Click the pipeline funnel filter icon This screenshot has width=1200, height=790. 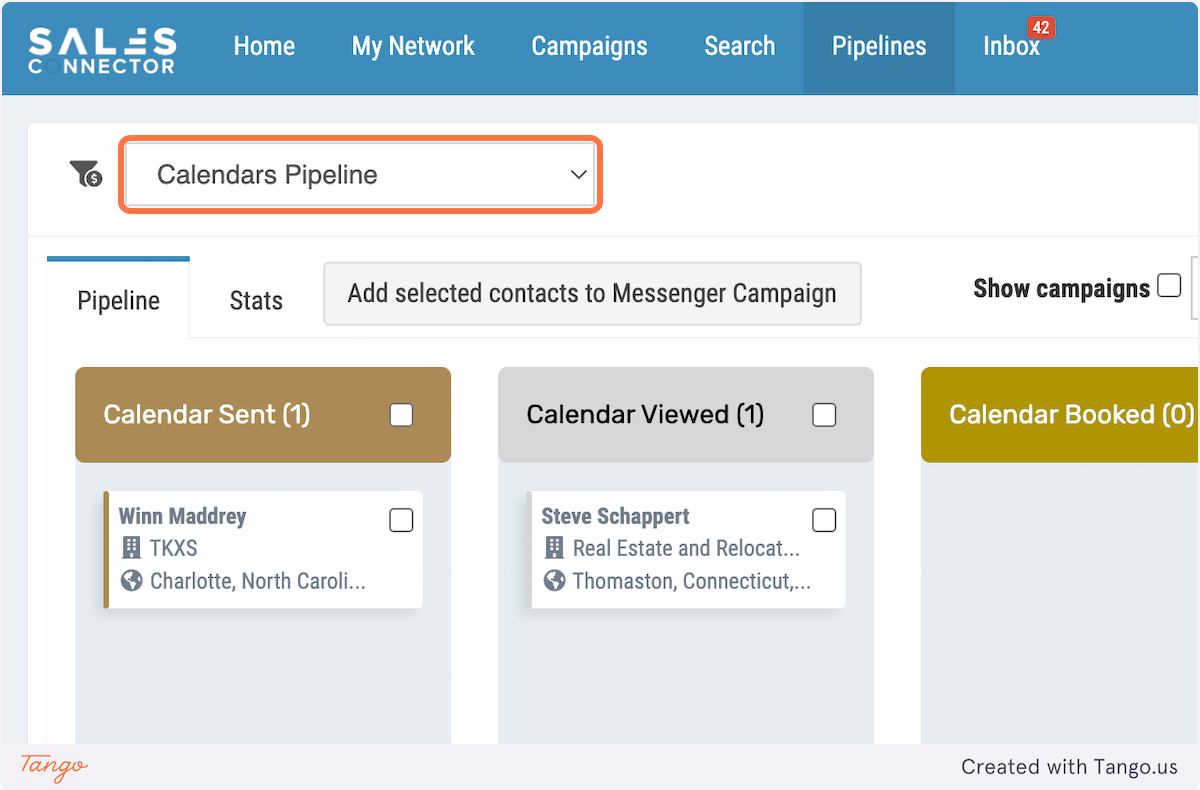coord(86,174)
